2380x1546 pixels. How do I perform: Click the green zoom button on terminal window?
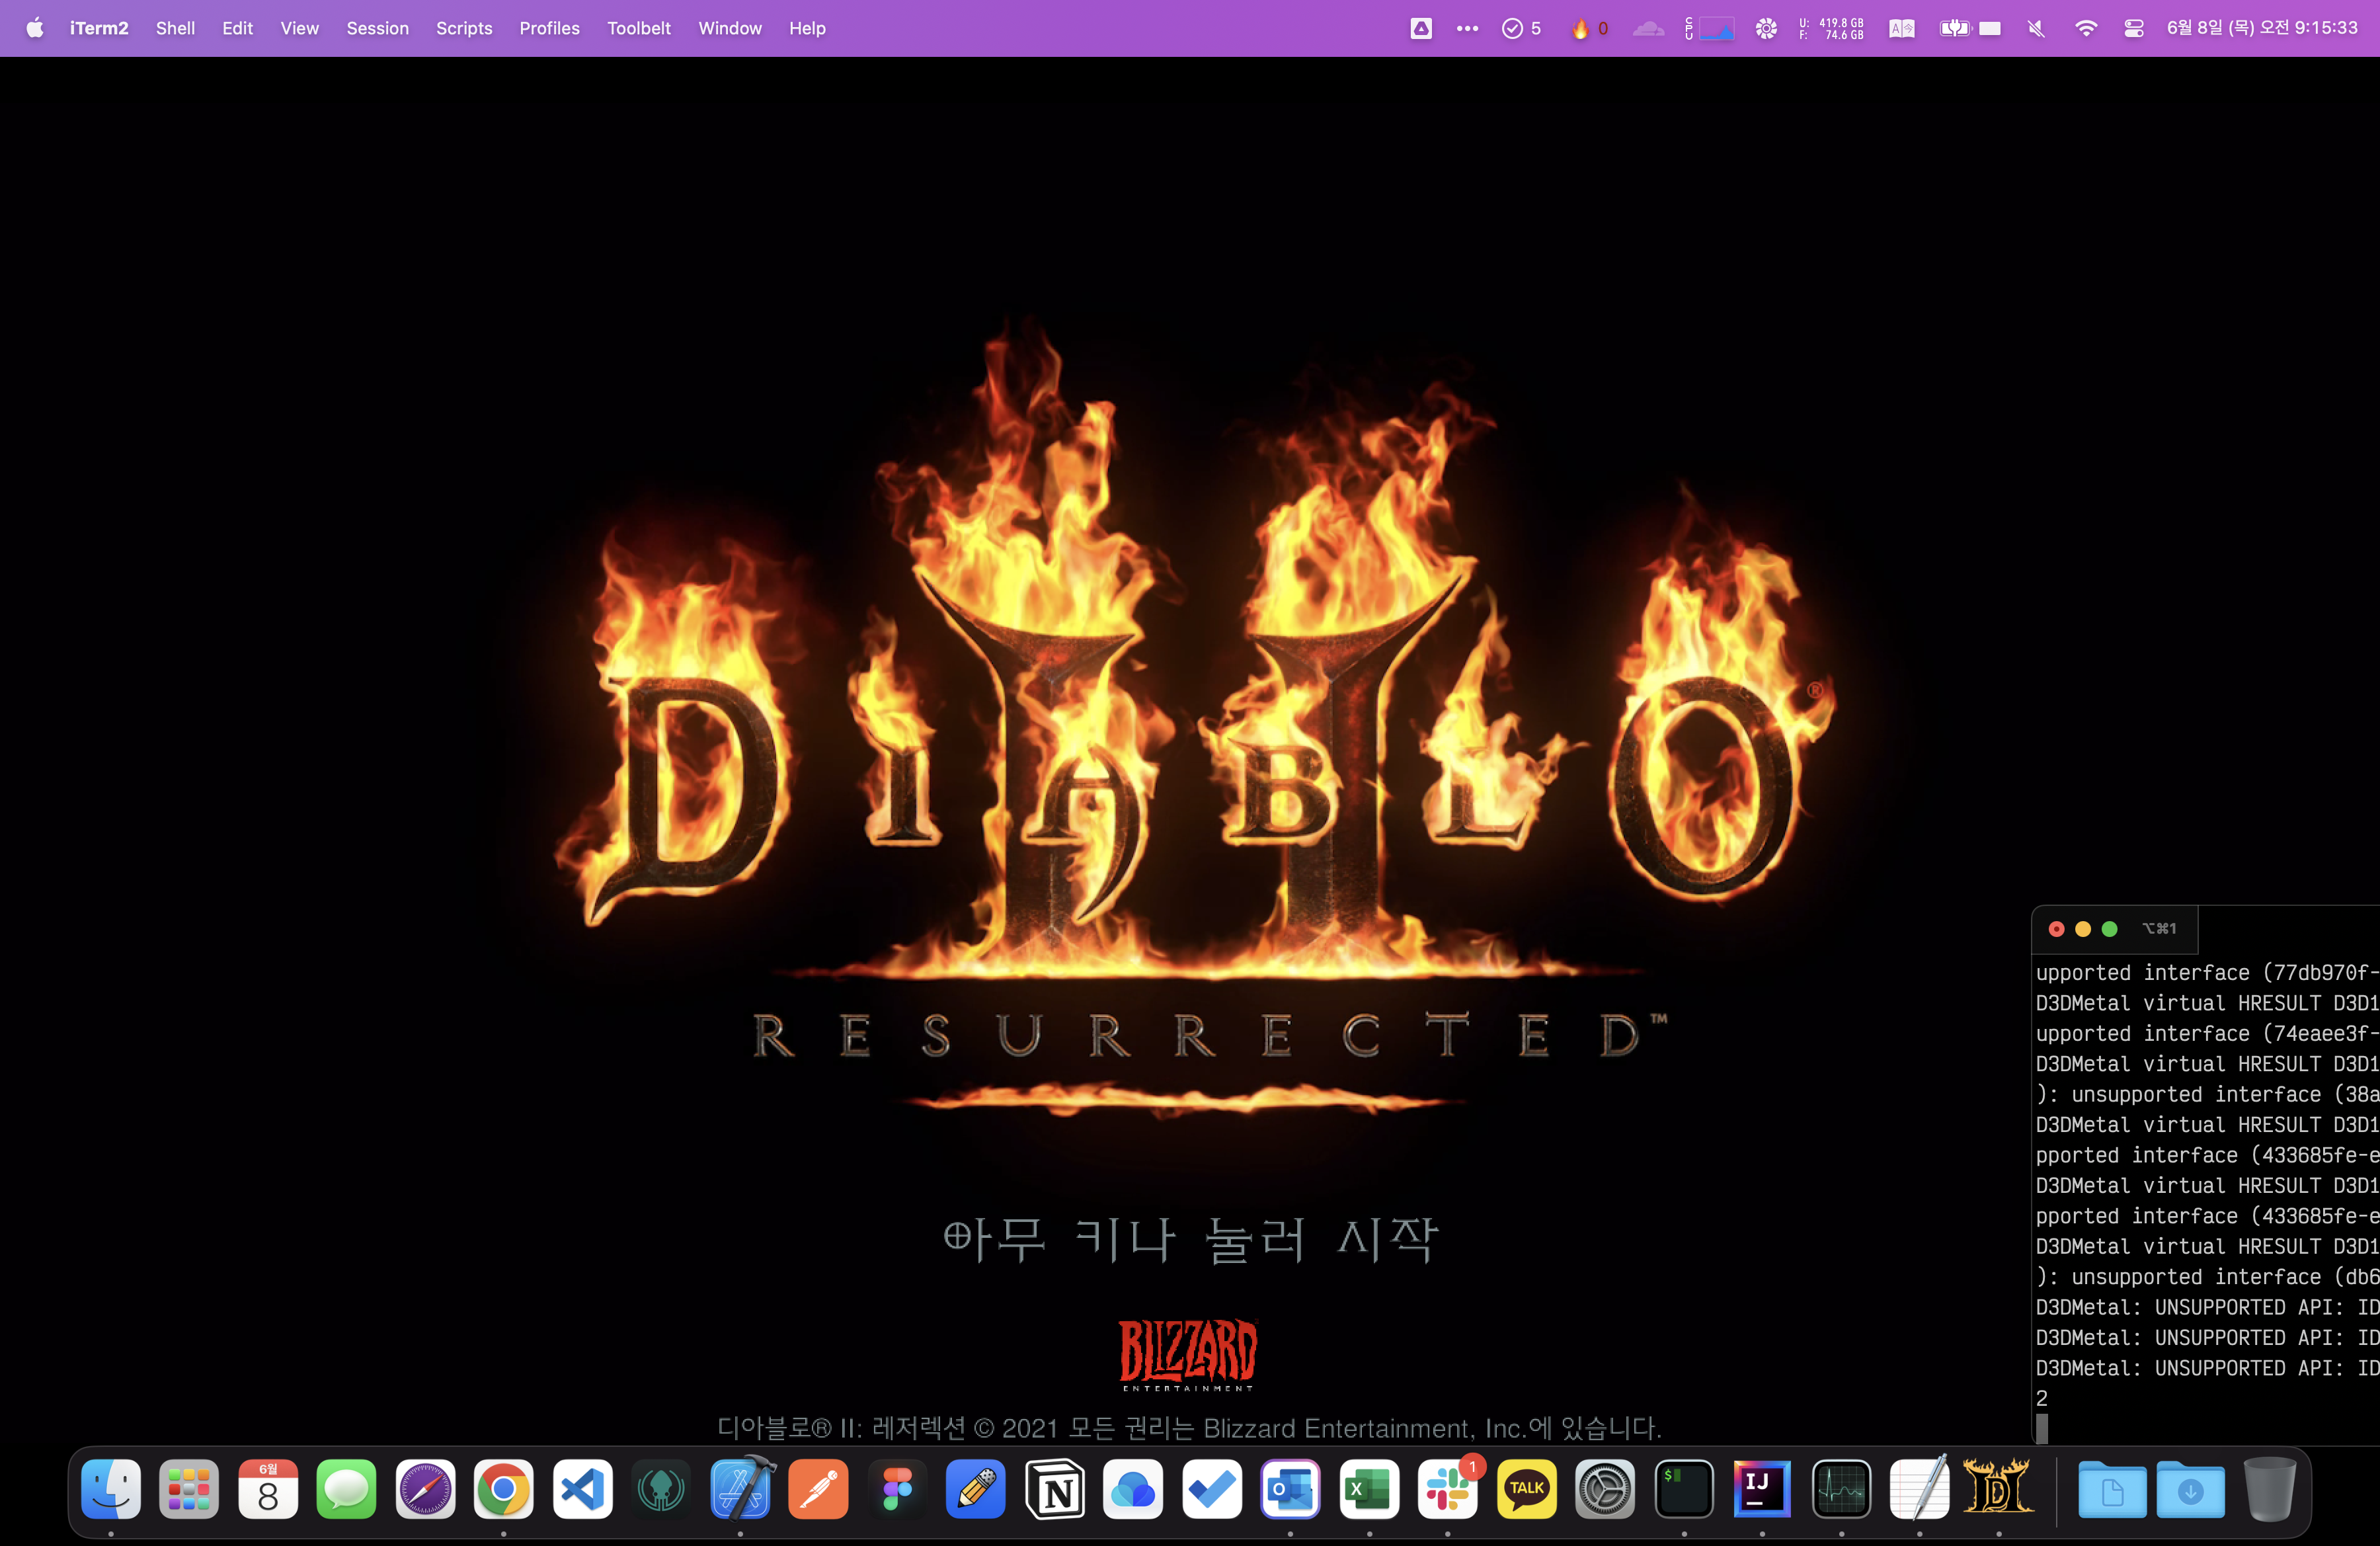tap(2110, 929)
